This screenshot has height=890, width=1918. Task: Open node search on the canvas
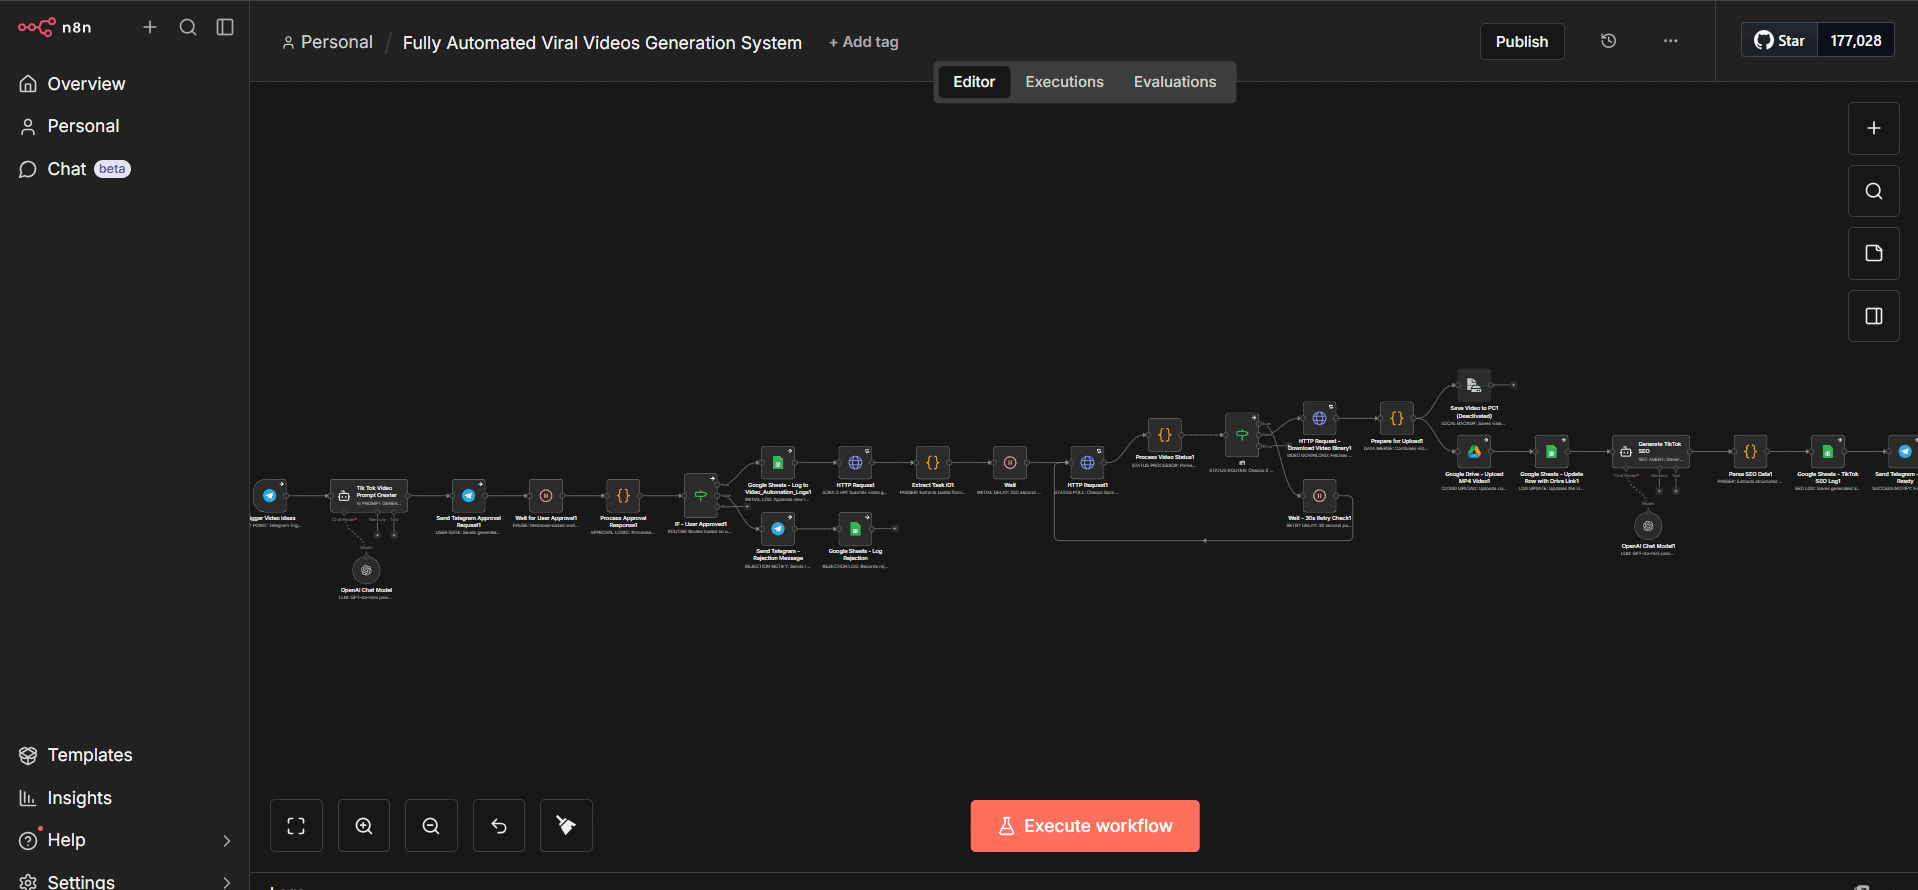1874,191
